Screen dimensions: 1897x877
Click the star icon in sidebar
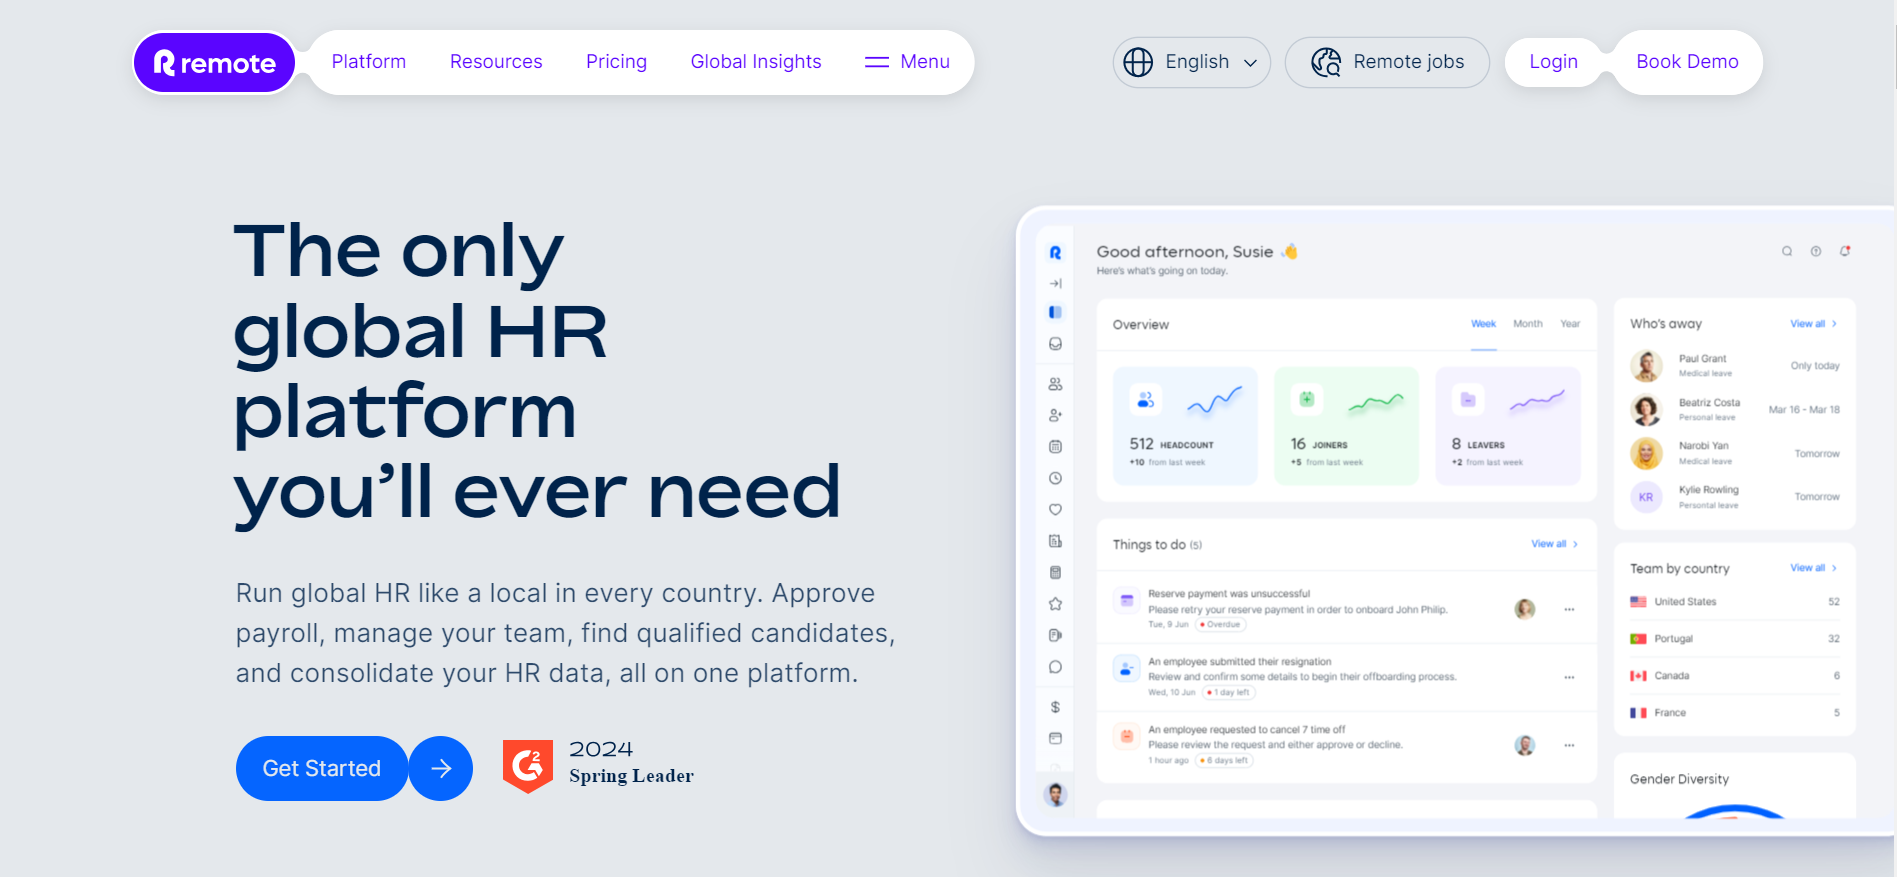click(1055, 604)
